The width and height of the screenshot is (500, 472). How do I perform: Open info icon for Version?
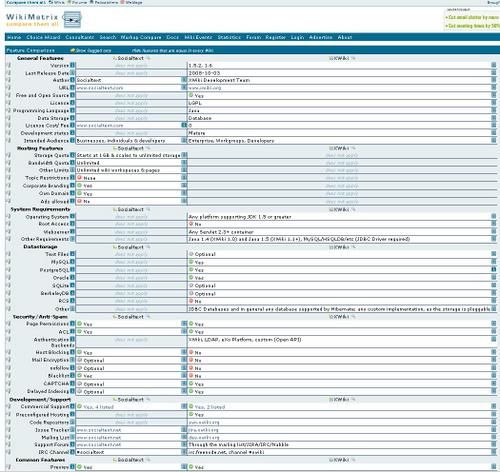72,65
